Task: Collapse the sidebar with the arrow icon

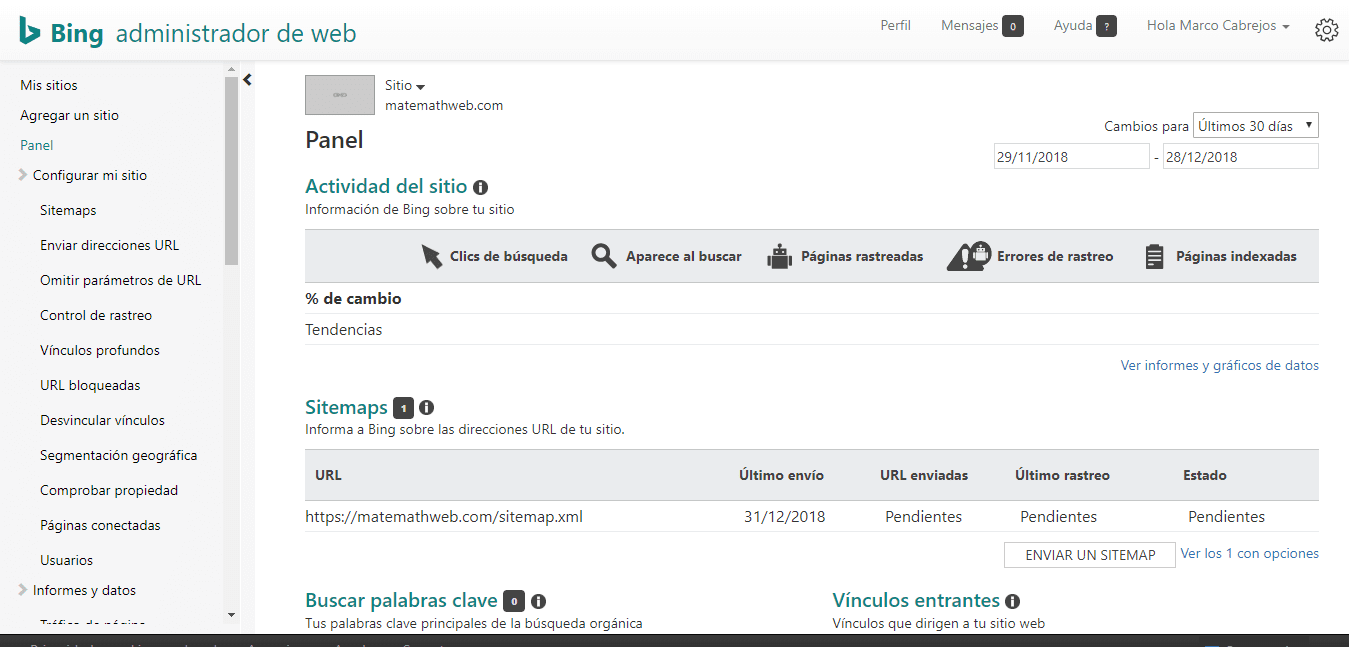Action: 247,79
